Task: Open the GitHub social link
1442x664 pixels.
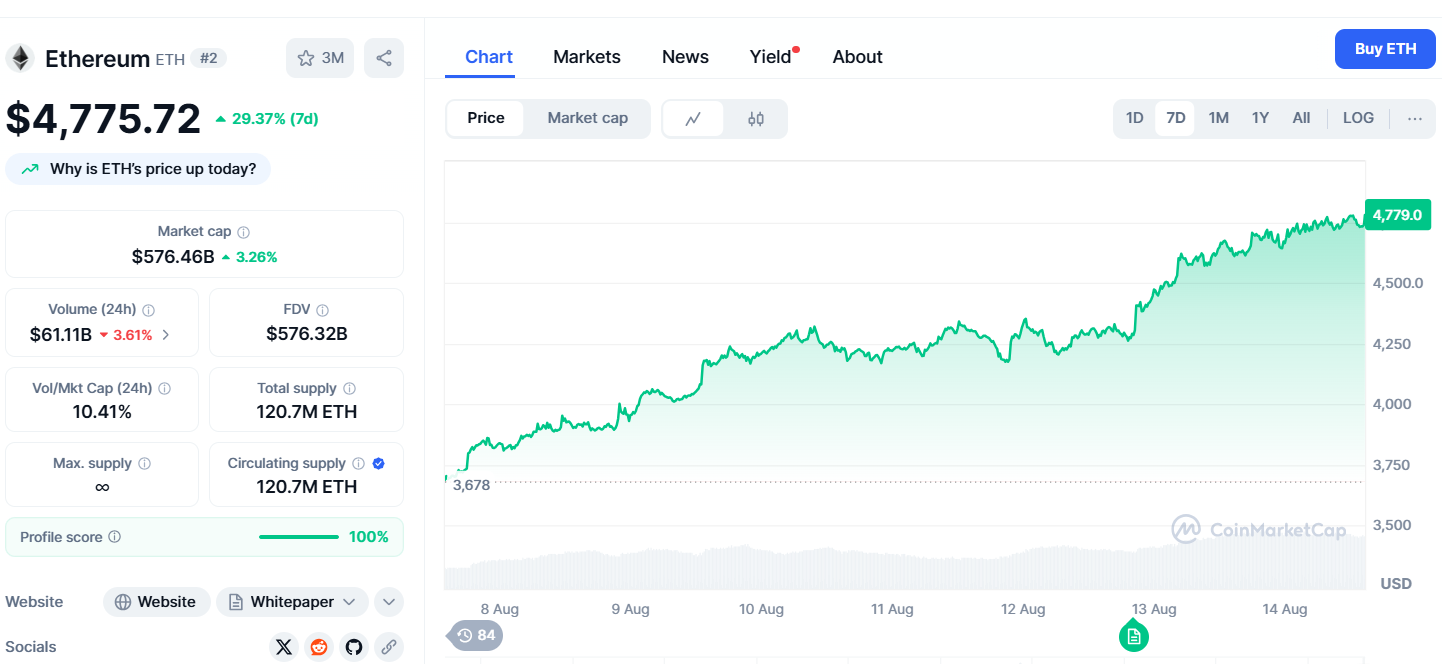Action: [354, 647]
